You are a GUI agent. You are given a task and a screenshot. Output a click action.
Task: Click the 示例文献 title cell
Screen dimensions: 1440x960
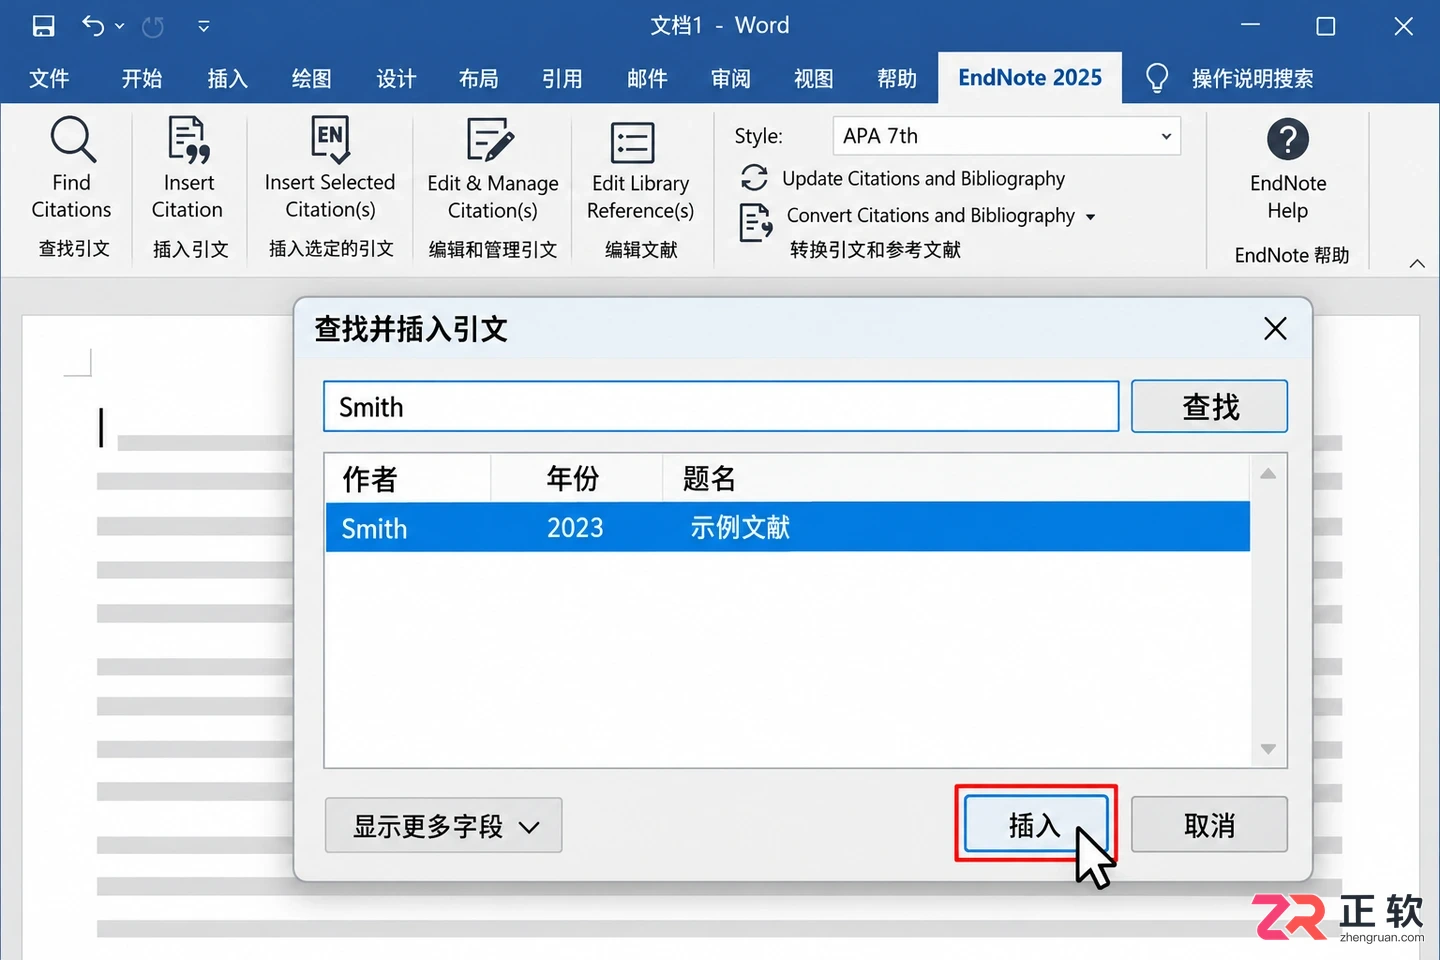(x=740, y=527)
